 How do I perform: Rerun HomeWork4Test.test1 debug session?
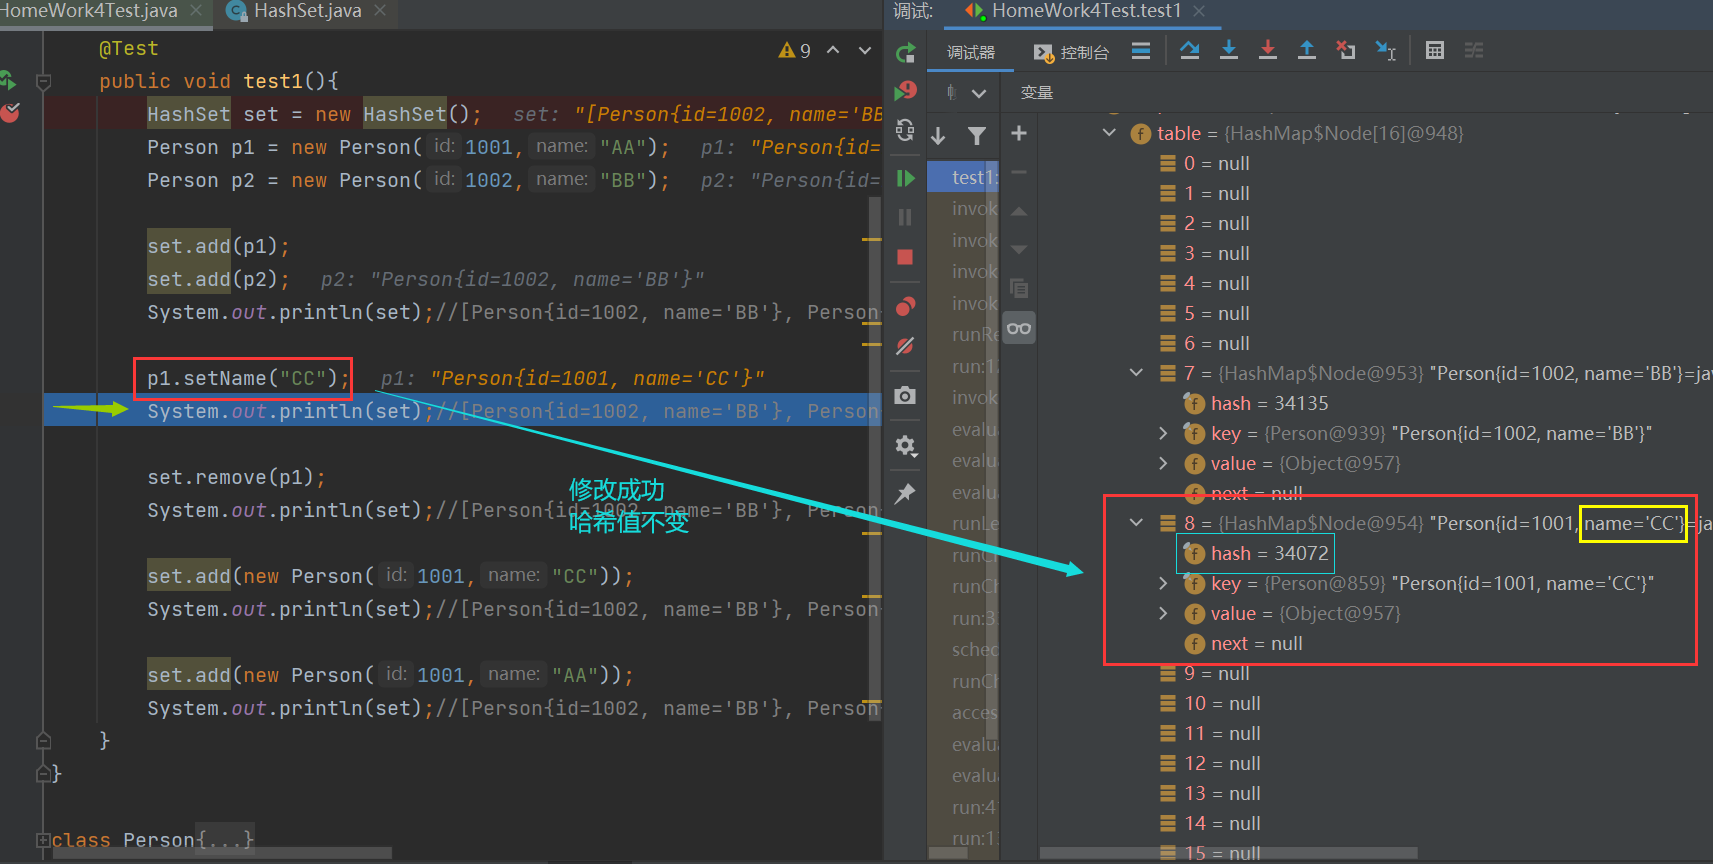906,52
